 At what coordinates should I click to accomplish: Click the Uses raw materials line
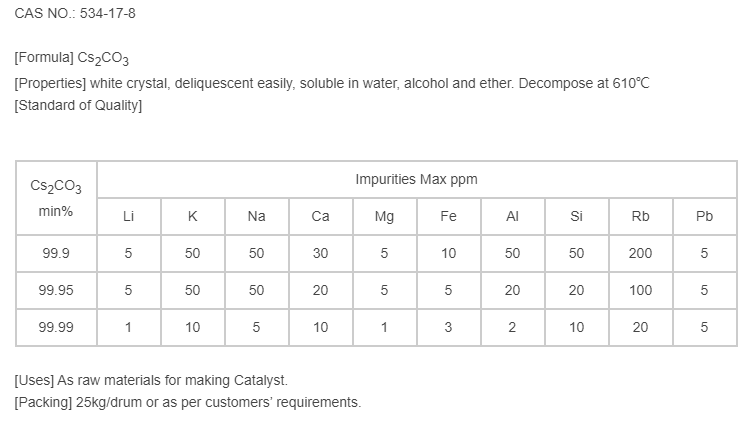[x=151, y=381]
